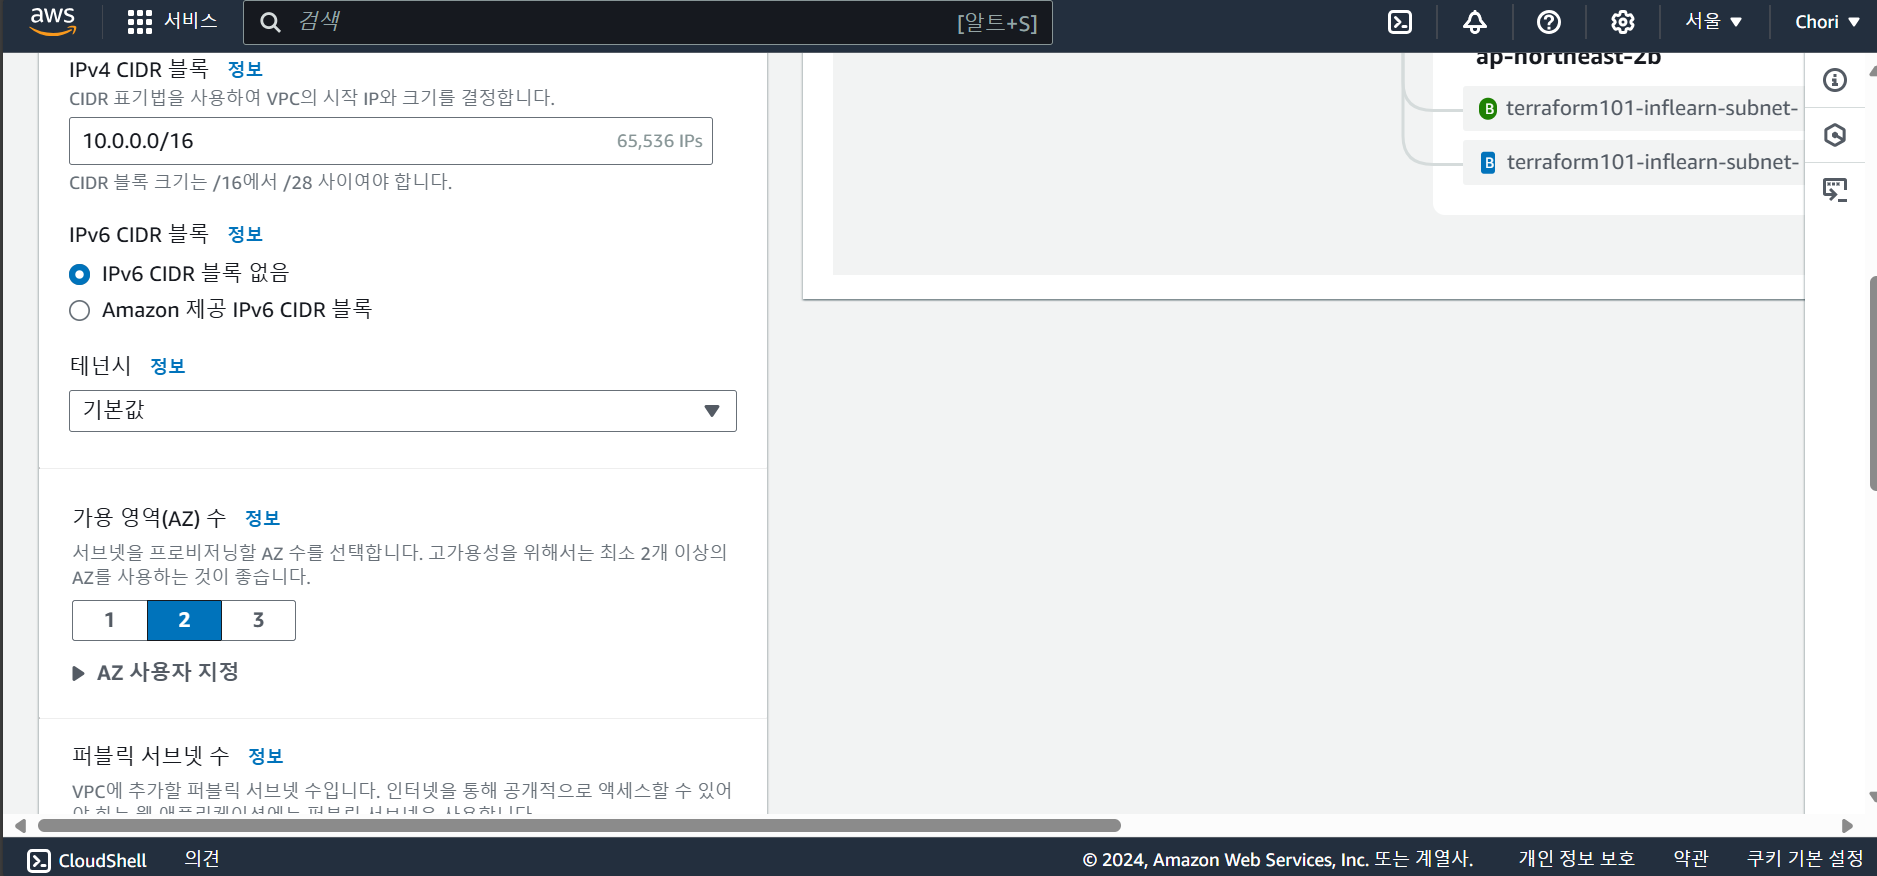
Task: Select Amazon 제공 IPv6 CIDR 블록 option
Action: (80, 310)
